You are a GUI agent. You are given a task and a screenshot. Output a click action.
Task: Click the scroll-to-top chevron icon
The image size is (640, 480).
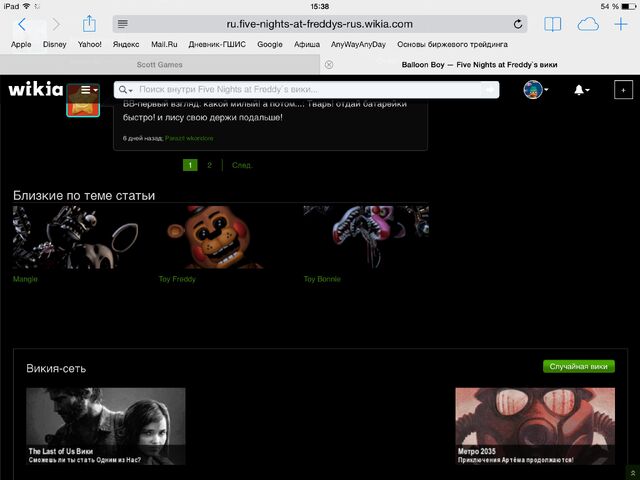[x=633, y=473]
